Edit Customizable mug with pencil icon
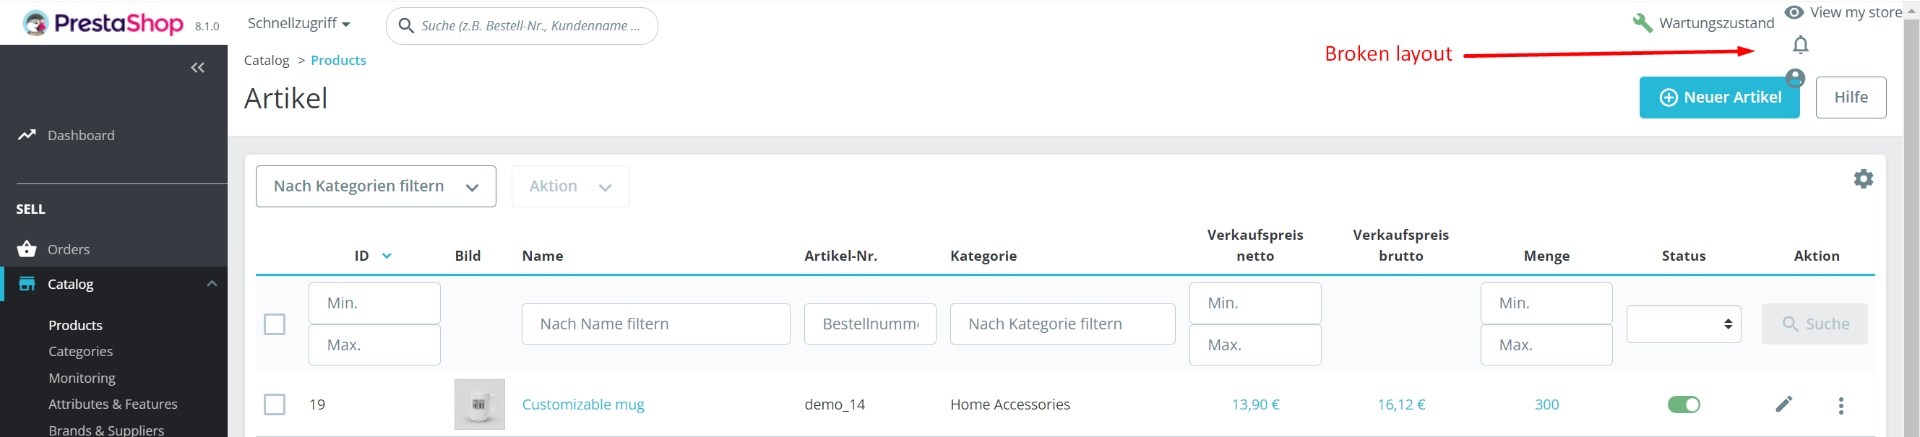The height and width of the screenshot is (437, 1920). click(x=1783, y=404)
